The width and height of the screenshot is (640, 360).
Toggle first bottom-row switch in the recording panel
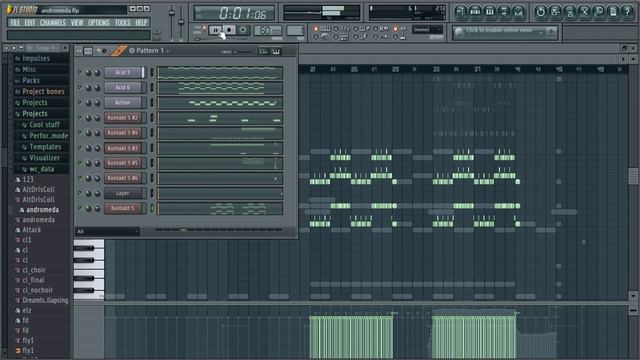[316, 37]
